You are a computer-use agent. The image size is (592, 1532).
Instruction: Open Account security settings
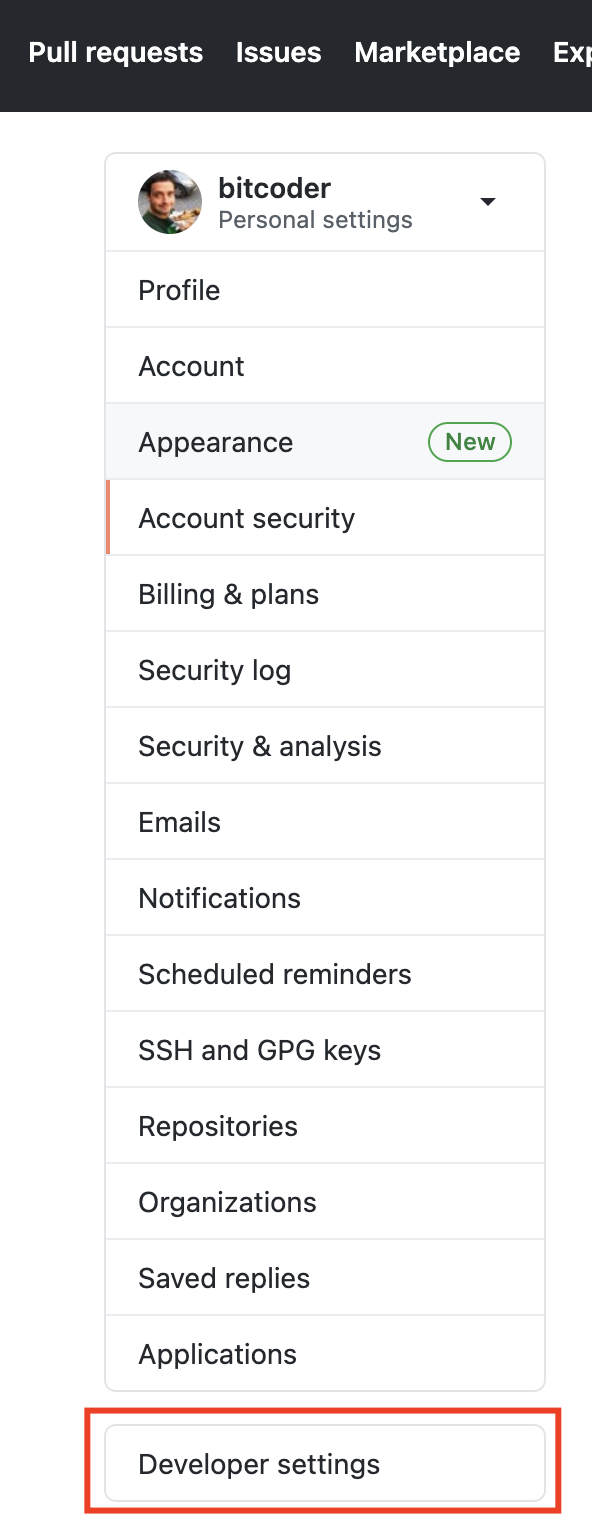[325, 518]
